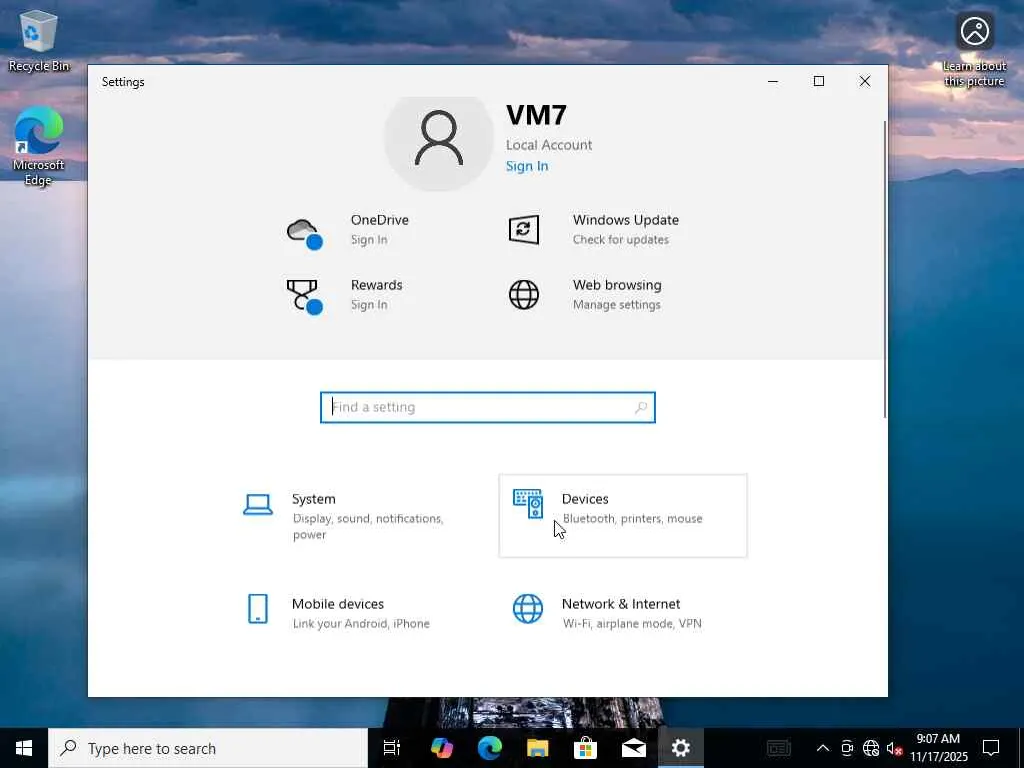Click the Wi-Fi, airplane mode, VPN description
The image size is (1024, 768).
[x=632, y=624]
